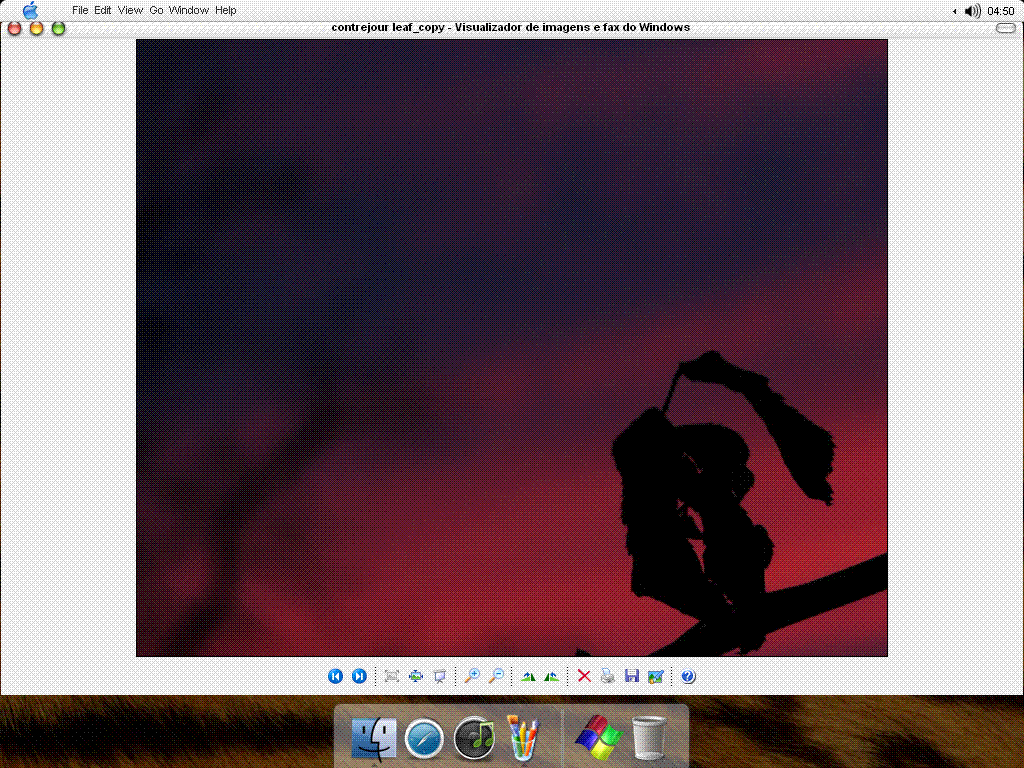Save a copy with floppy disk icon
Viewport: 1024px width, 768px height.
click(x=632, y=676)
